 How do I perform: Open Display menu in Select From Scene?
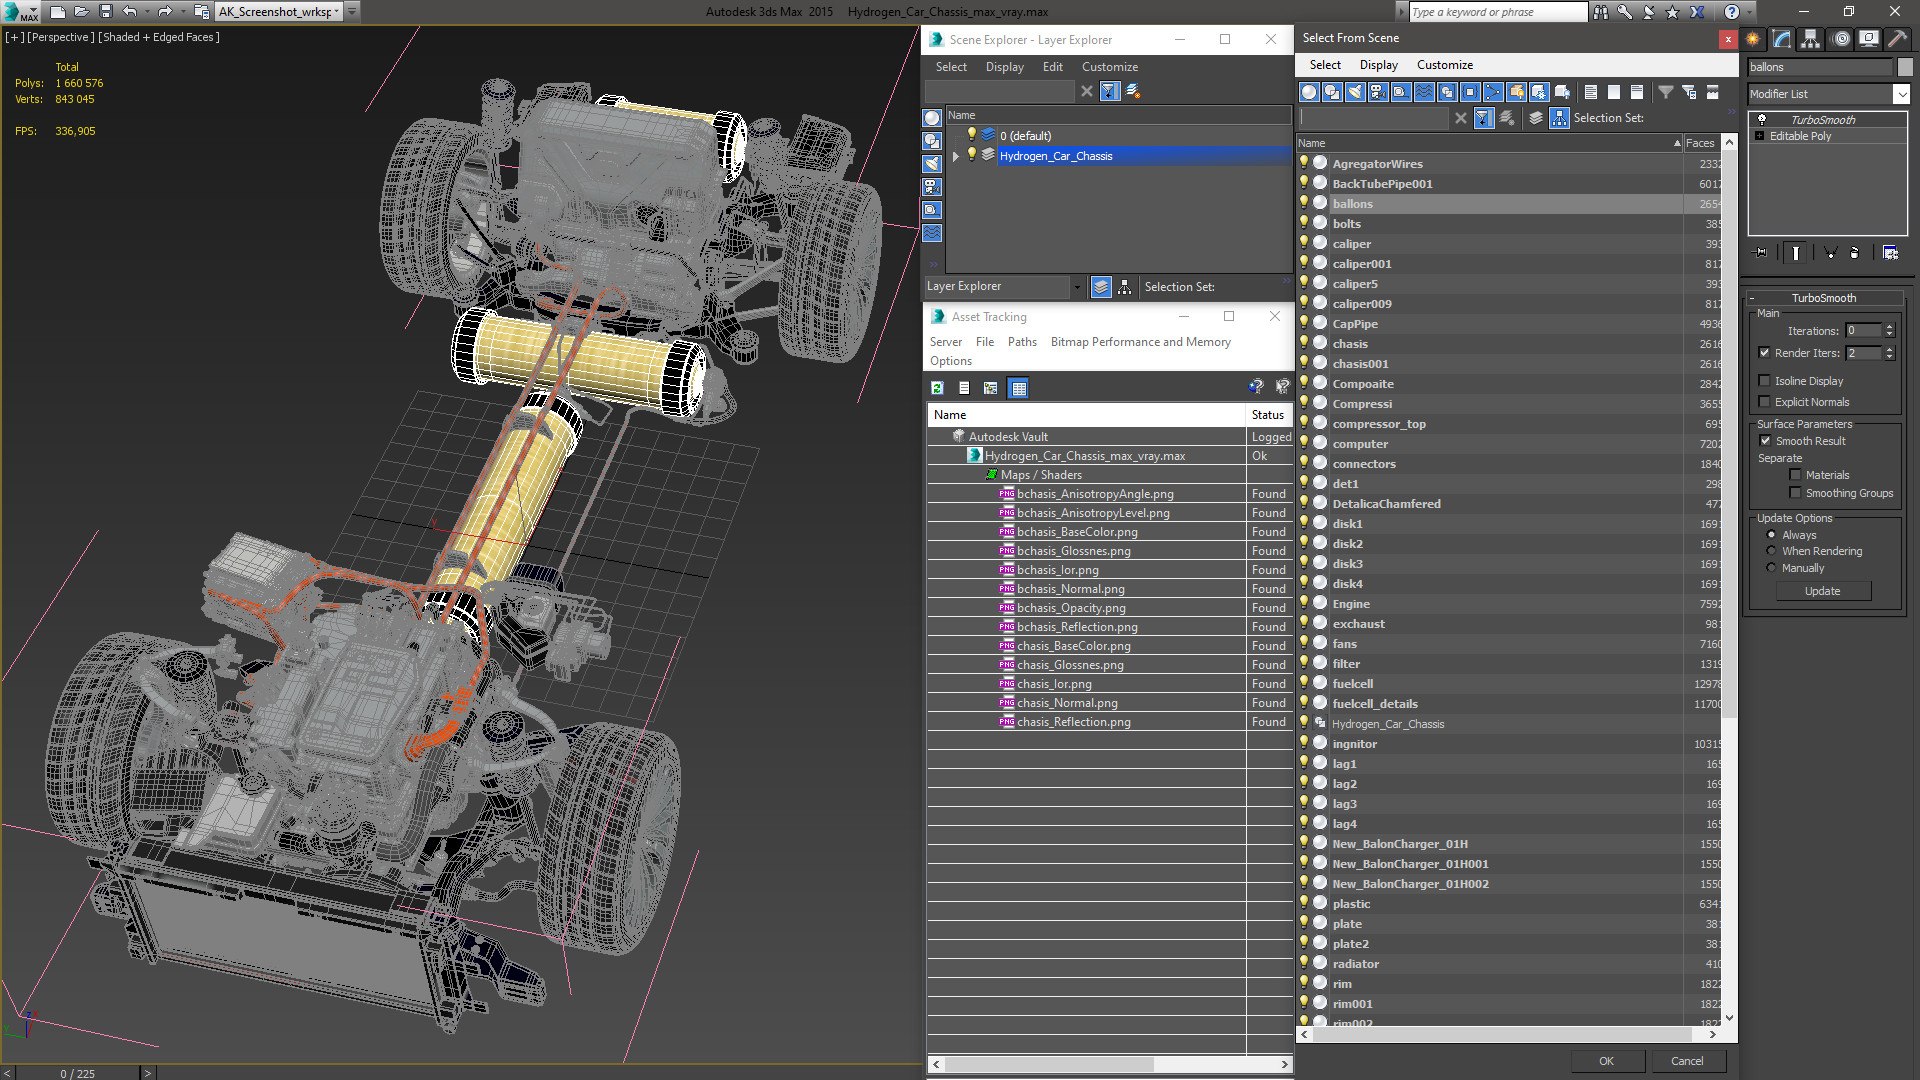pos(1378,65)
